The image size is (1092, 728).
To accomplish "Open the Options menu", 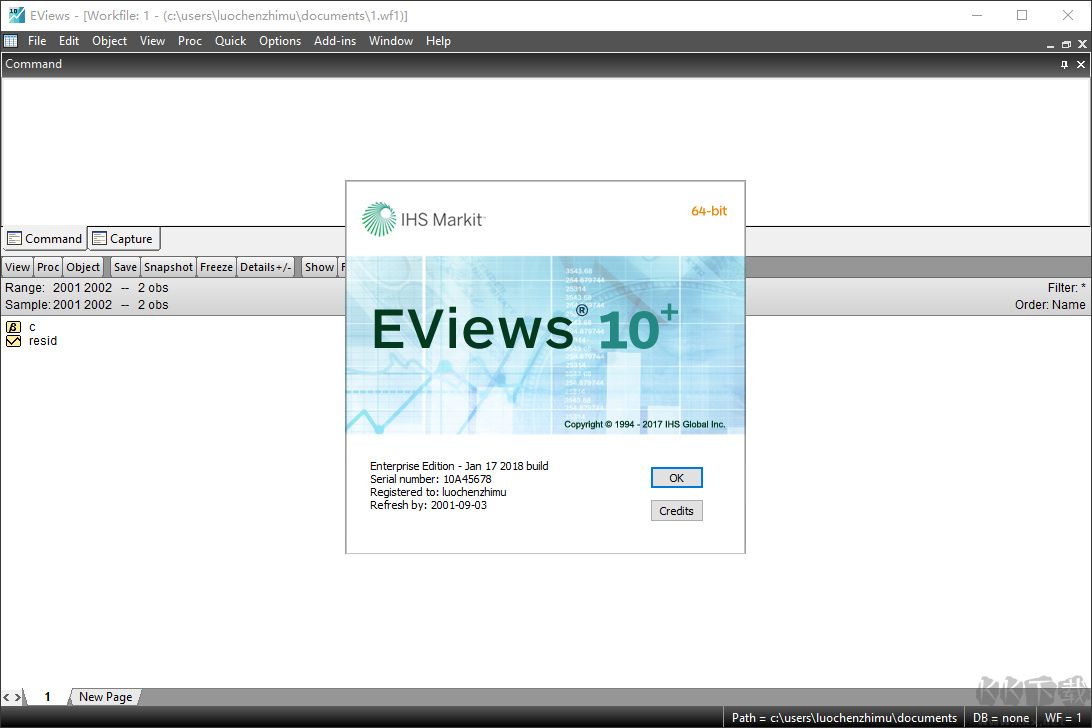I will point(280,41).
